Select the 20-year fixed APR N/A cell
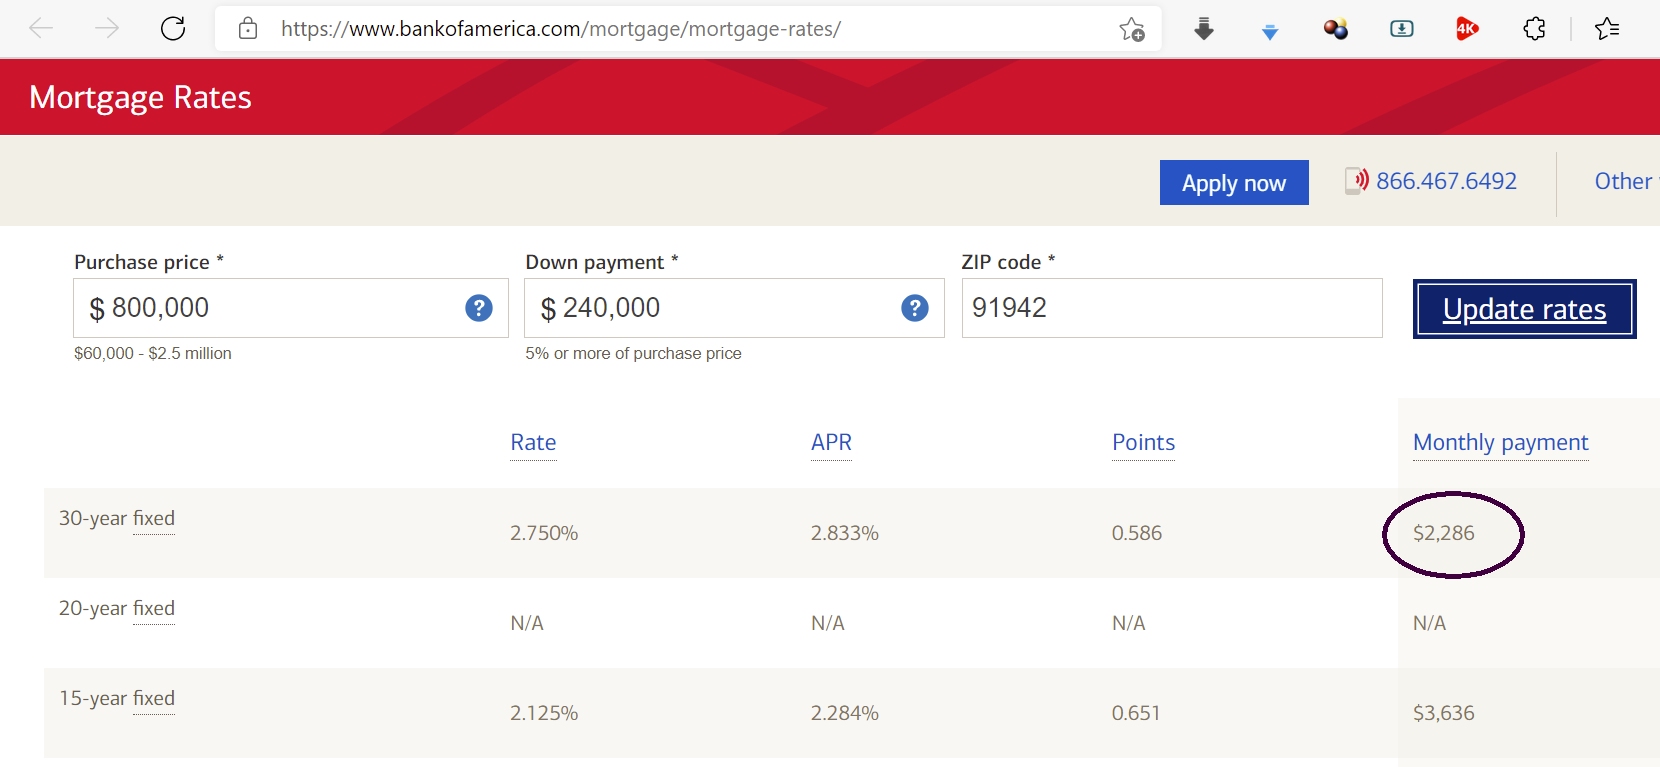 pyautogui.click(x=828, y=623)
